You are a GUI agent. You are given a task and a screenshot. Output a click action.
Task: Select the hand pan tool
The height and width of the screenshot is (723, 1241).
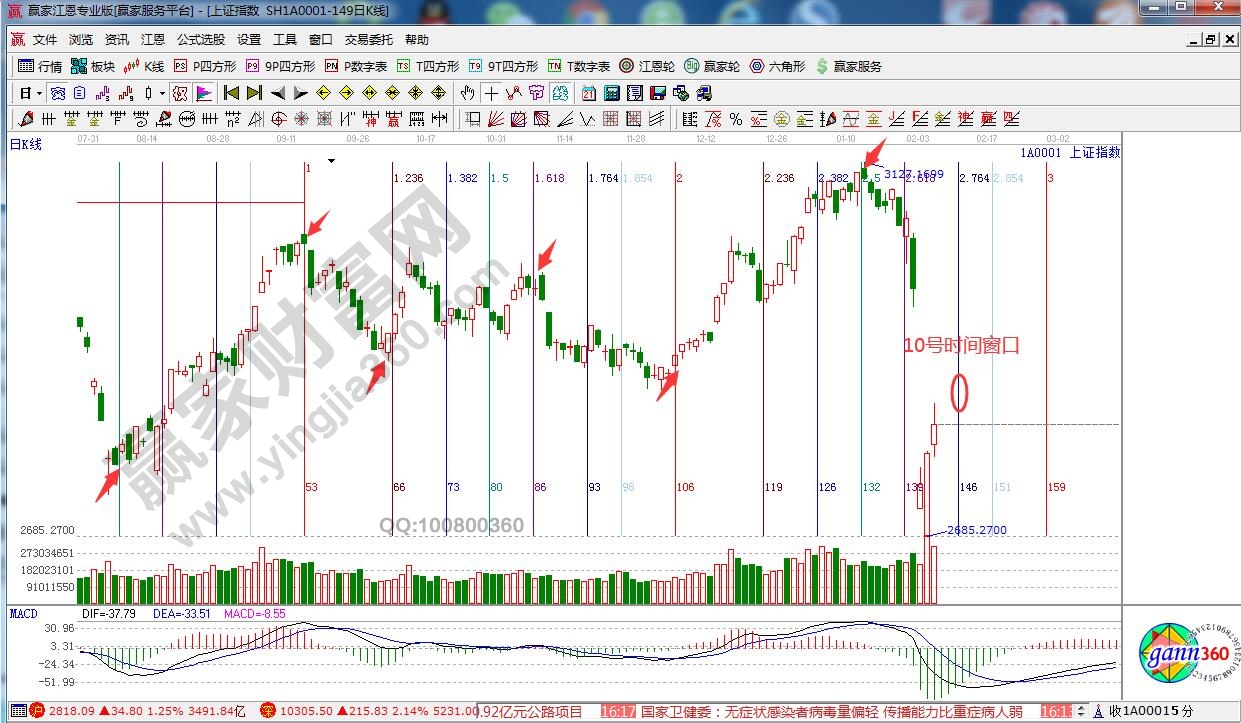(467, 94)
